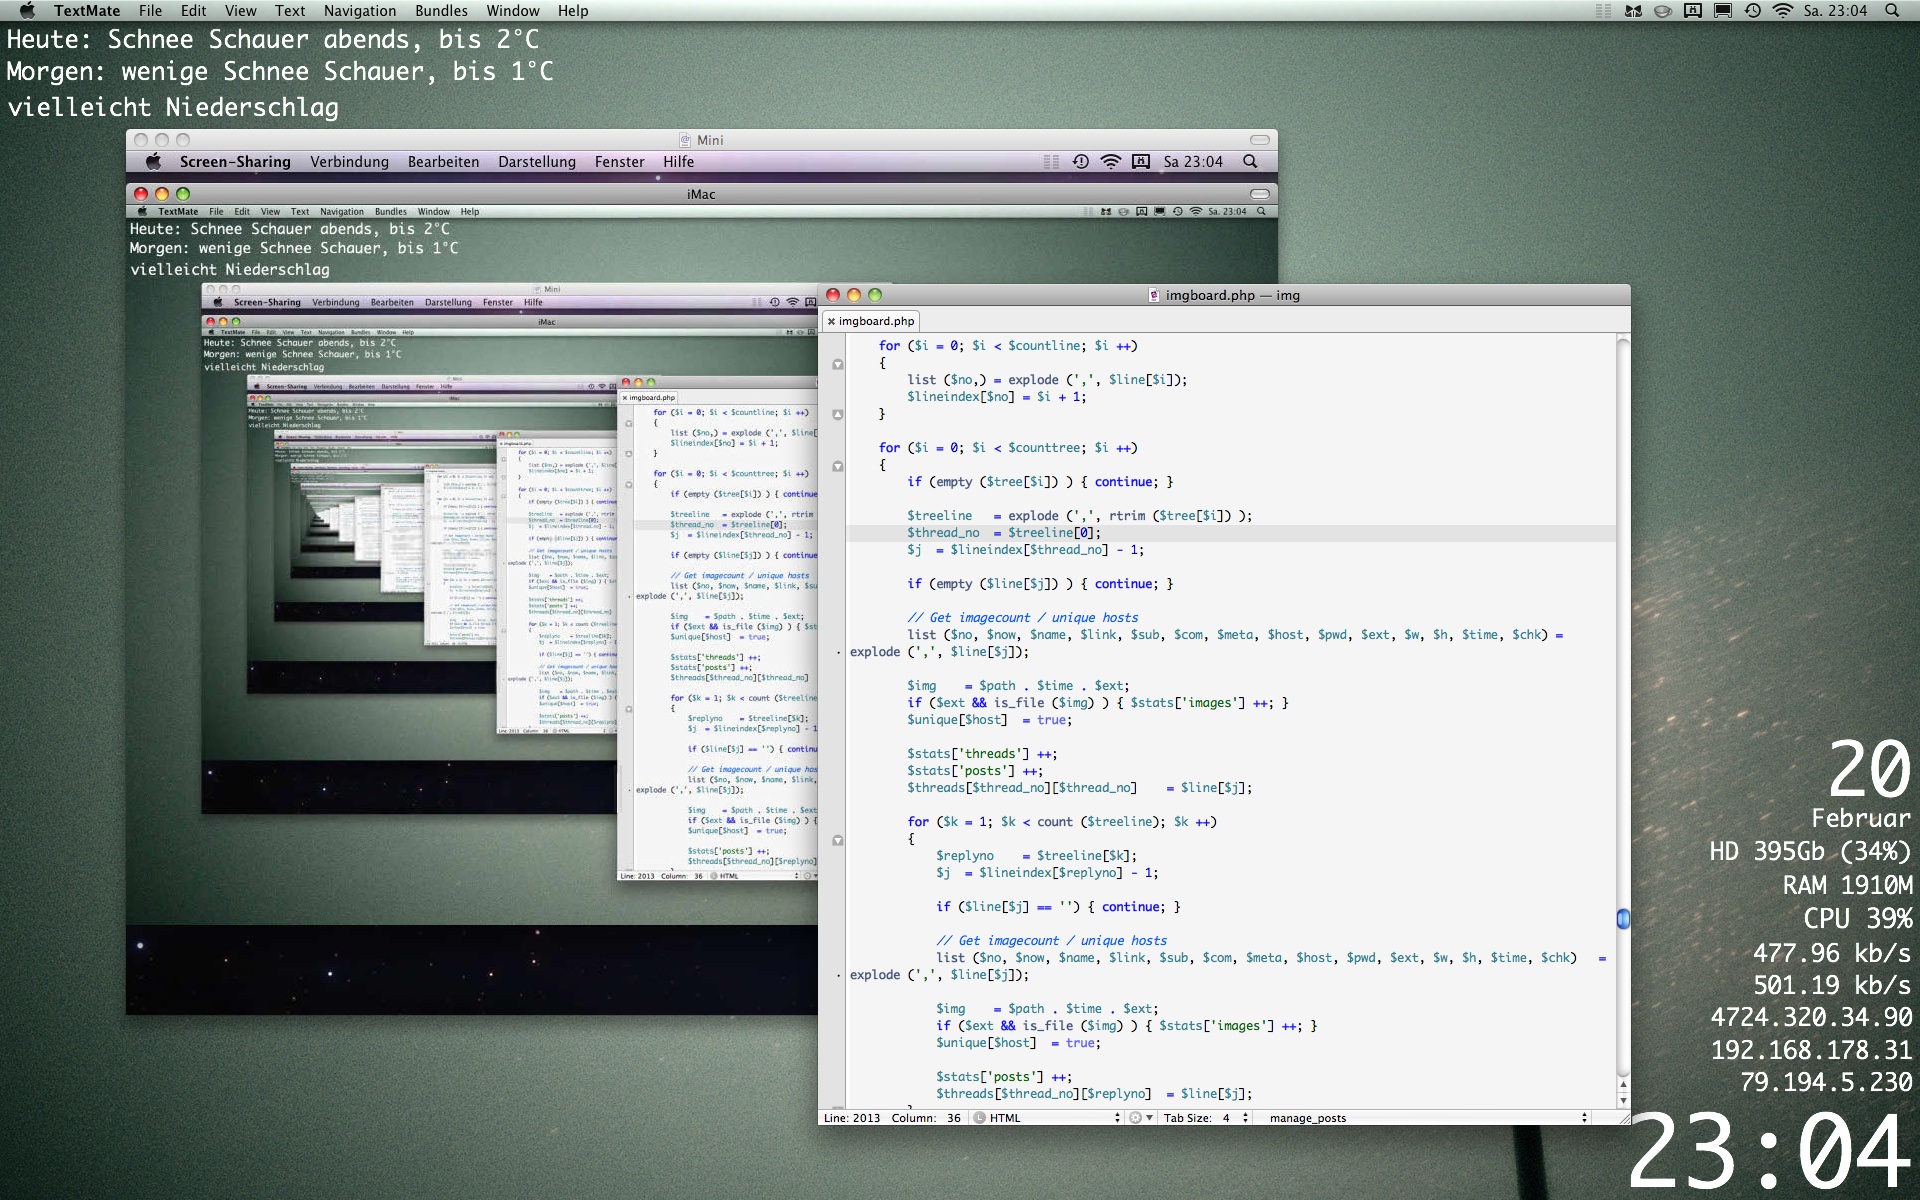
Task: Toggle fold marker at first for loop brace
Action: coord(838,364)
